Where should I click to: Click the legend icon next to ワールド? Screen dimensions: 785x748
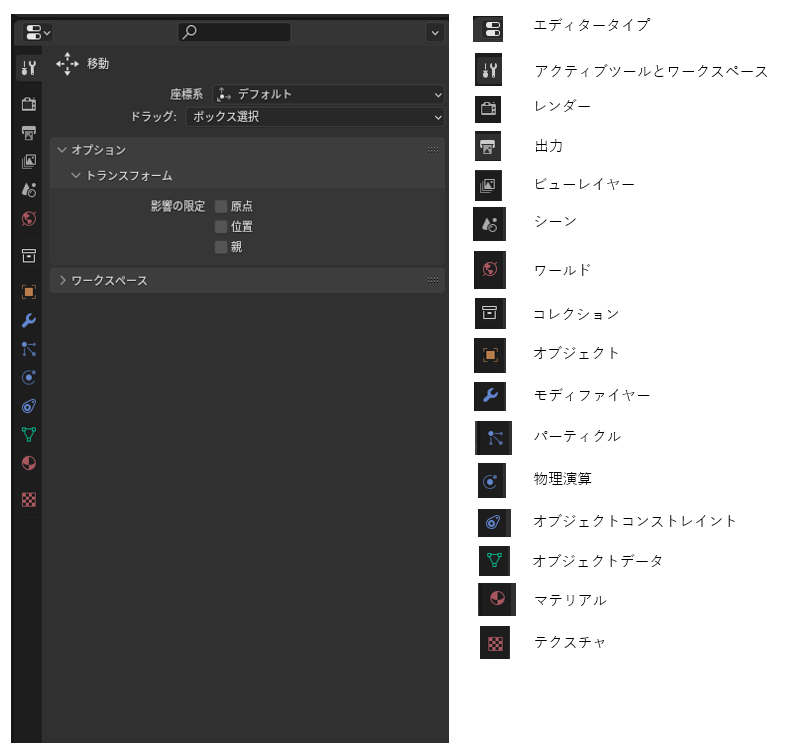pos(490,270)
